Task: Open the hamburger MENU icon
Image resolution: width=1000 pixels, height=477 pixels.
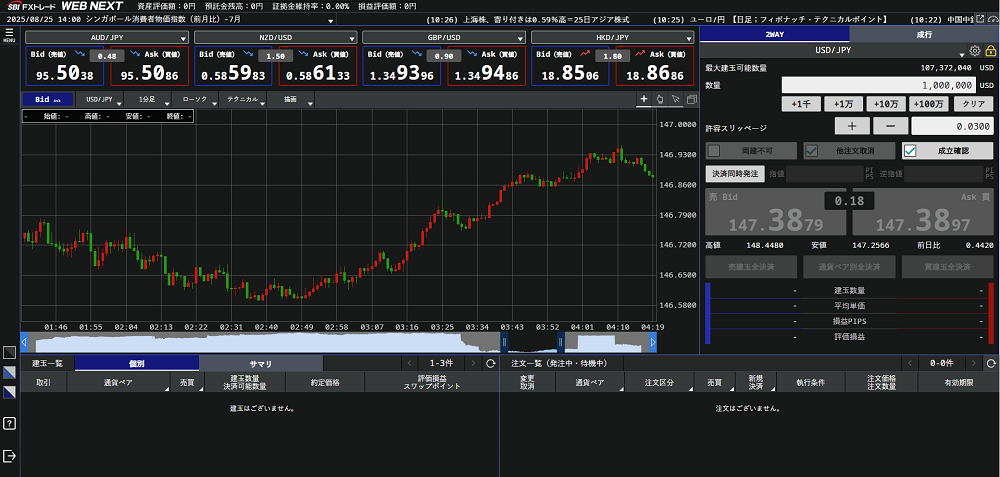Action: pyautogui.click(x=9, y=35)
